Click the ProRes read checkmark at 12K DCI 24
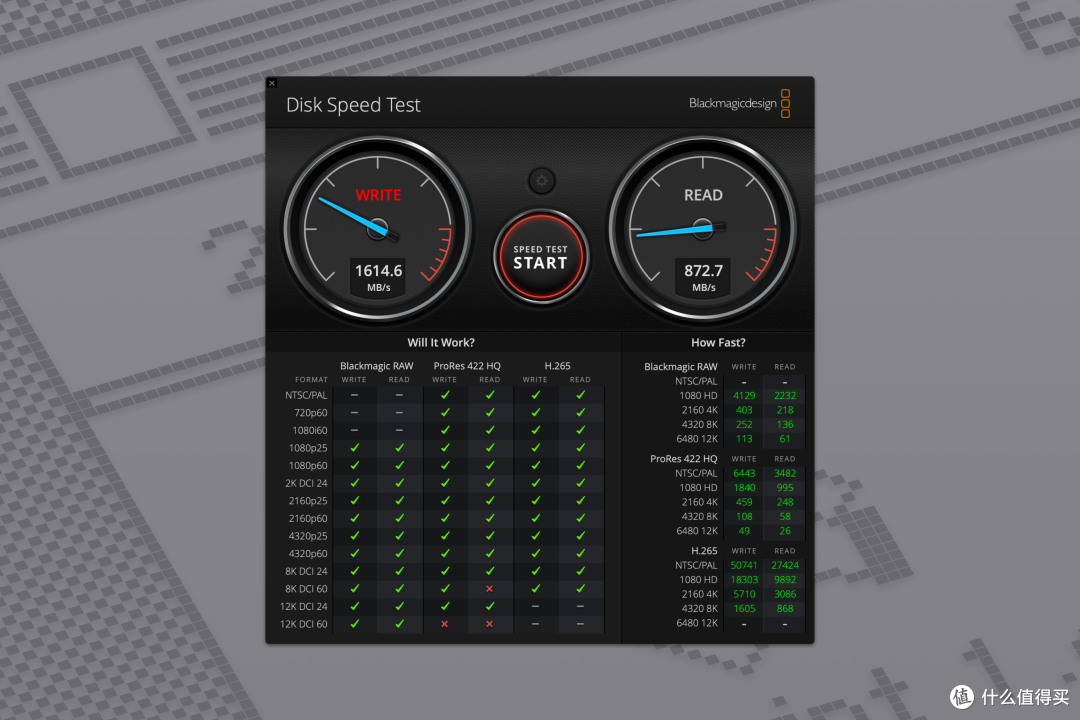Image resolution: width=1080 pixels, height=720 pixels. (490, 606)
